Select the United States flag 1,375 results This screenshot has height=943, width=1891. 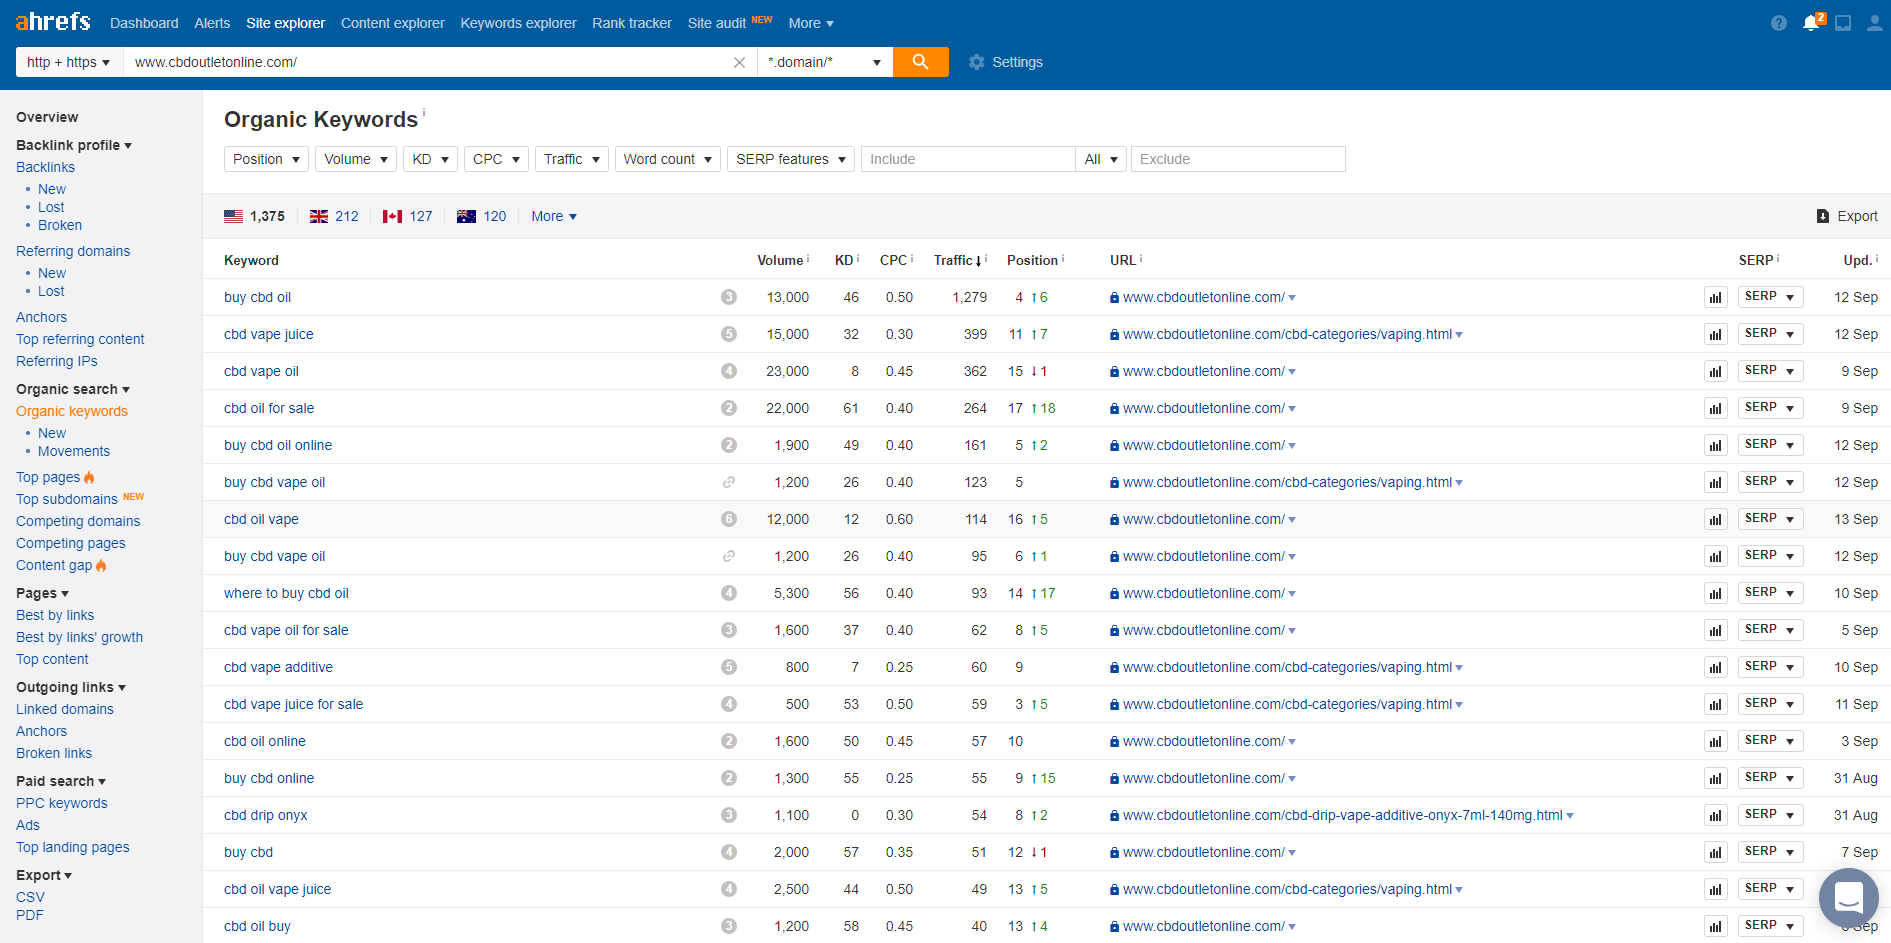coord(254,216)
